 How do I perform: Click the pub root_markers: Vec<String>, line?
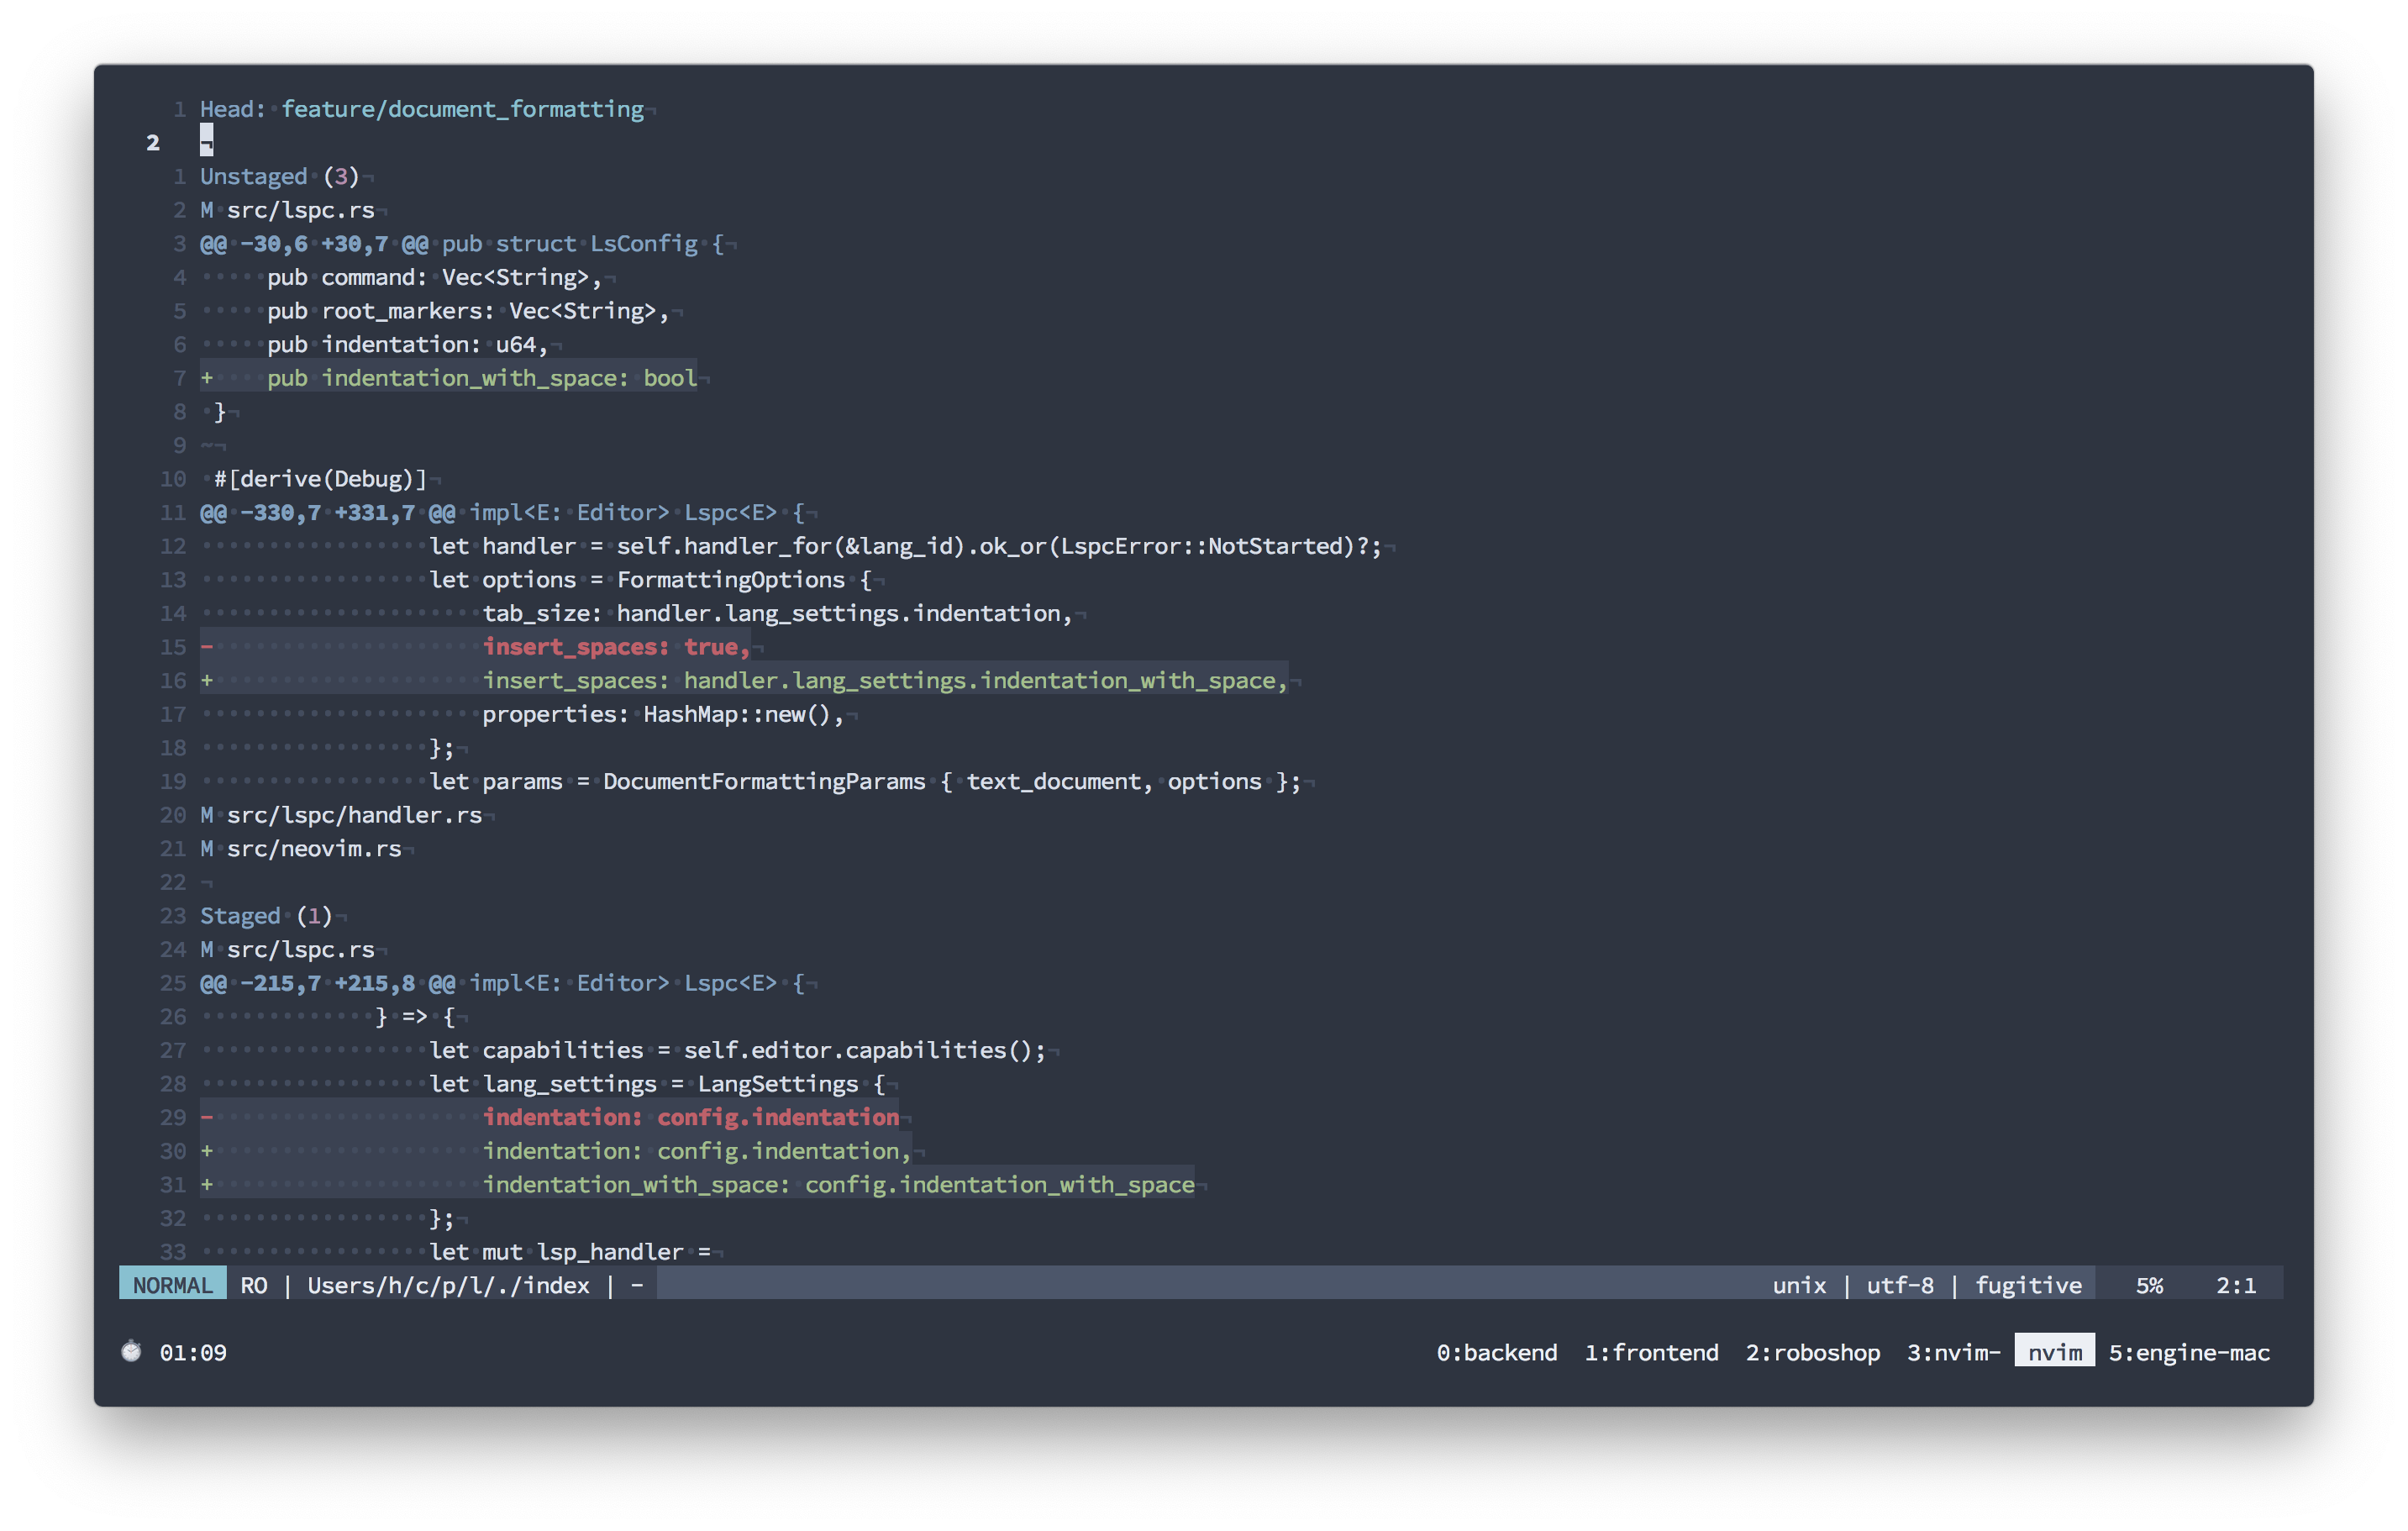tap(468, 311)
